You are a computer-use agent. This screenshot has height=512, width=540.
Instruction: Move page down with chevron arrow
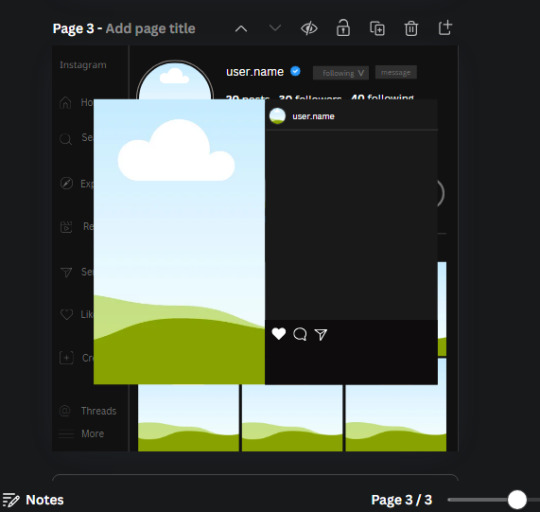click(275, 28)
